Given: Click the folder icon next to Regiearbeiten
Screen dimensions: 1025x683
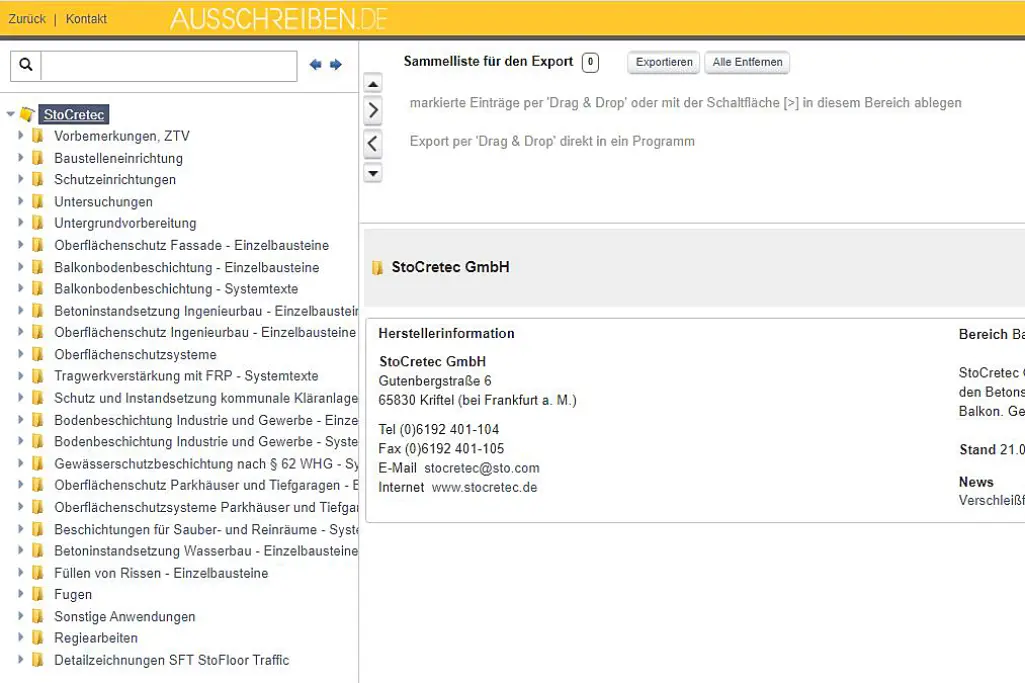Looking at the screenshot, I should tap(37, 638).
